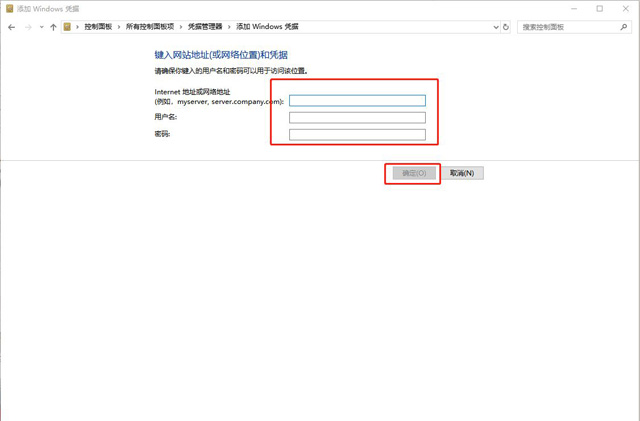Open the recent locations dropdown arrow
This screenshot has width=640, height=421.
(41, 27)
